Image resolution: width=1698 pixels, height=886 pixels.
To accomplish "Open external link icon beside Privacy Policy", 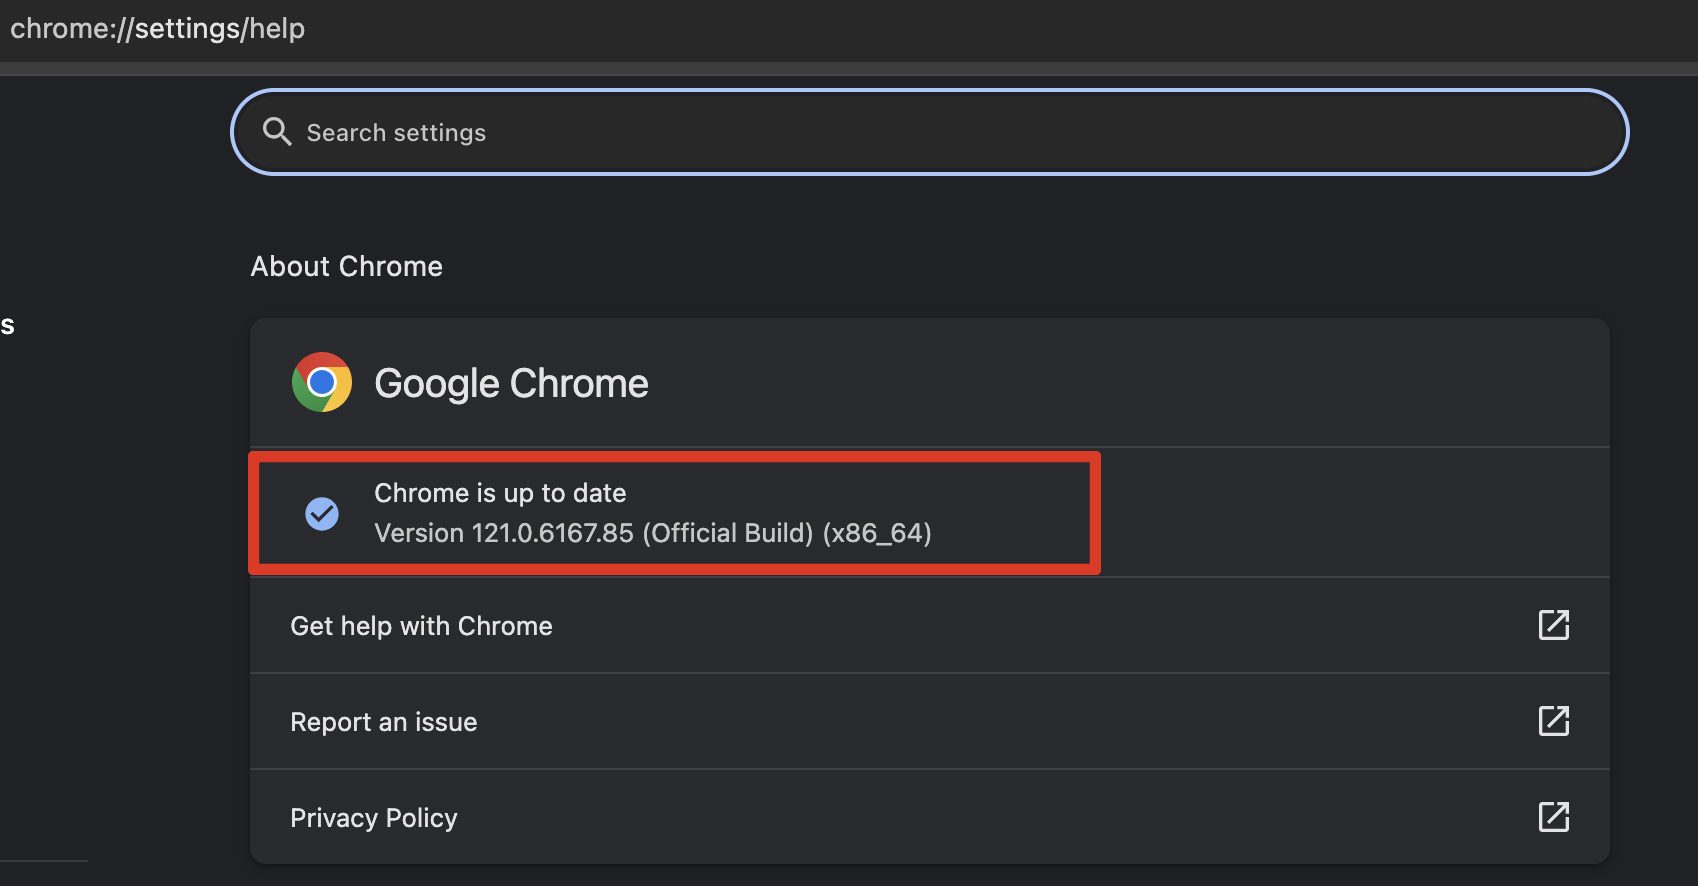I will click(x=1552, y=817).
